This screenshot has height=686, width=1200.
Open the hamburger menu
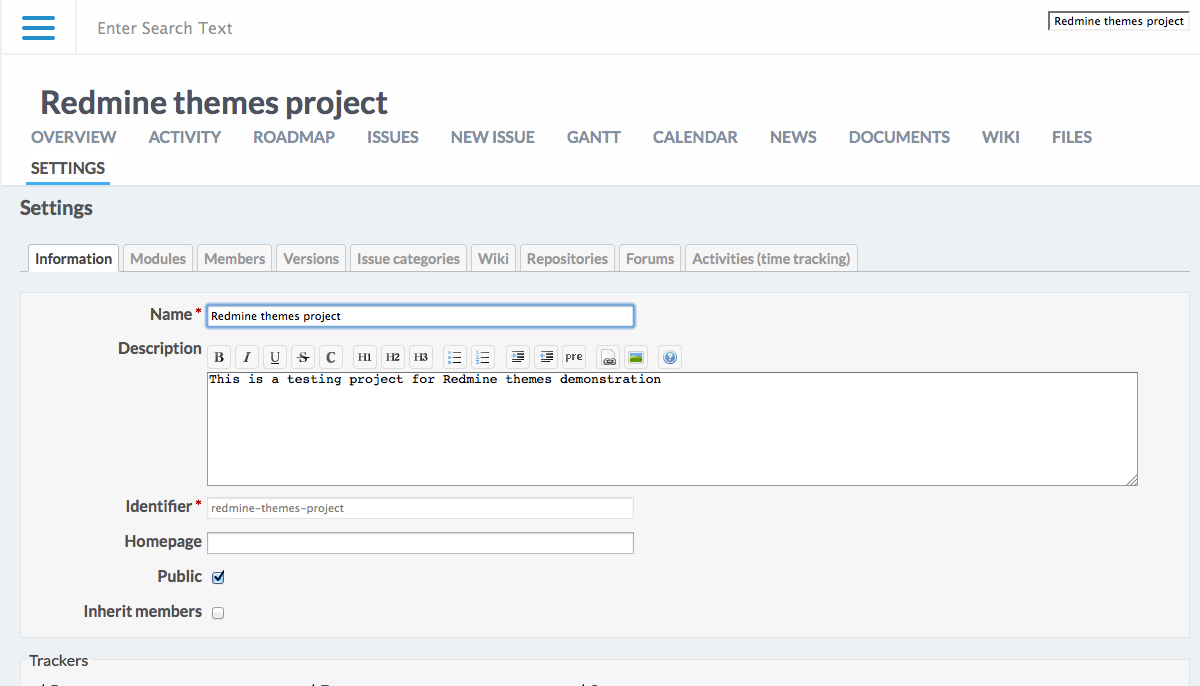click(x=39, y=28)
